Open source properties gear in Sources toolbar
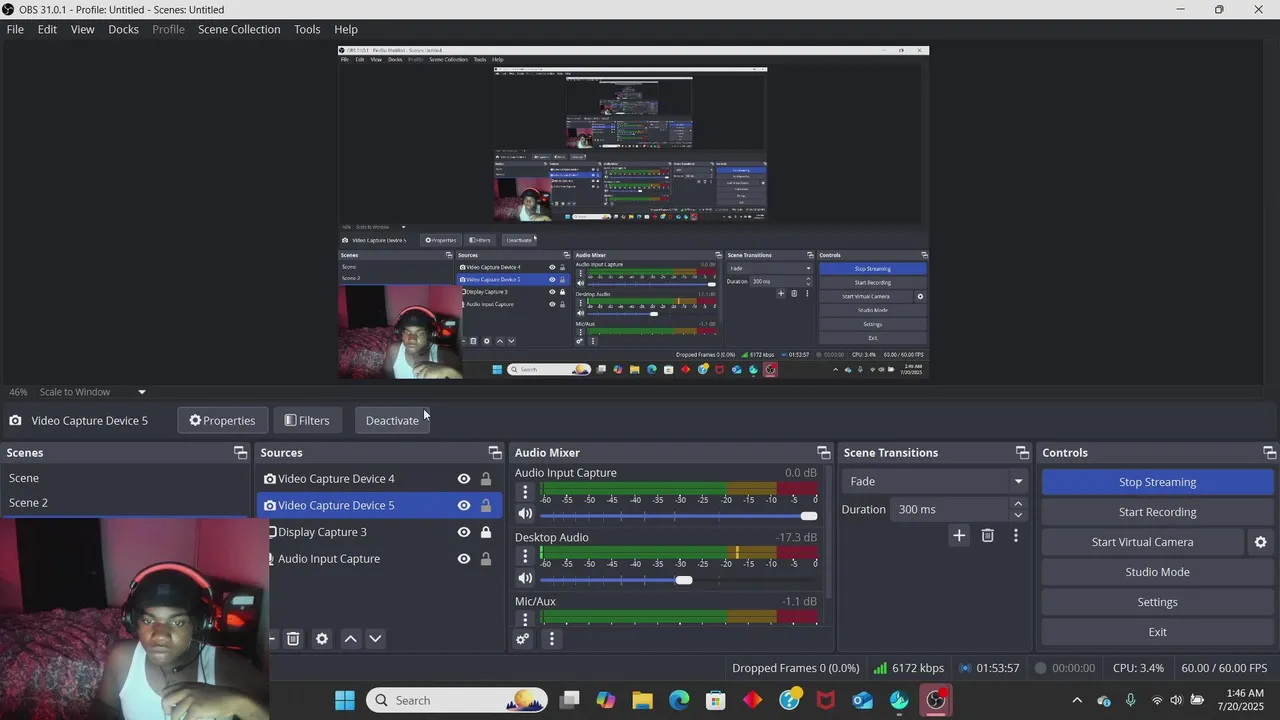This screenshot has width=1280, height=720. (x=322, y=639)
